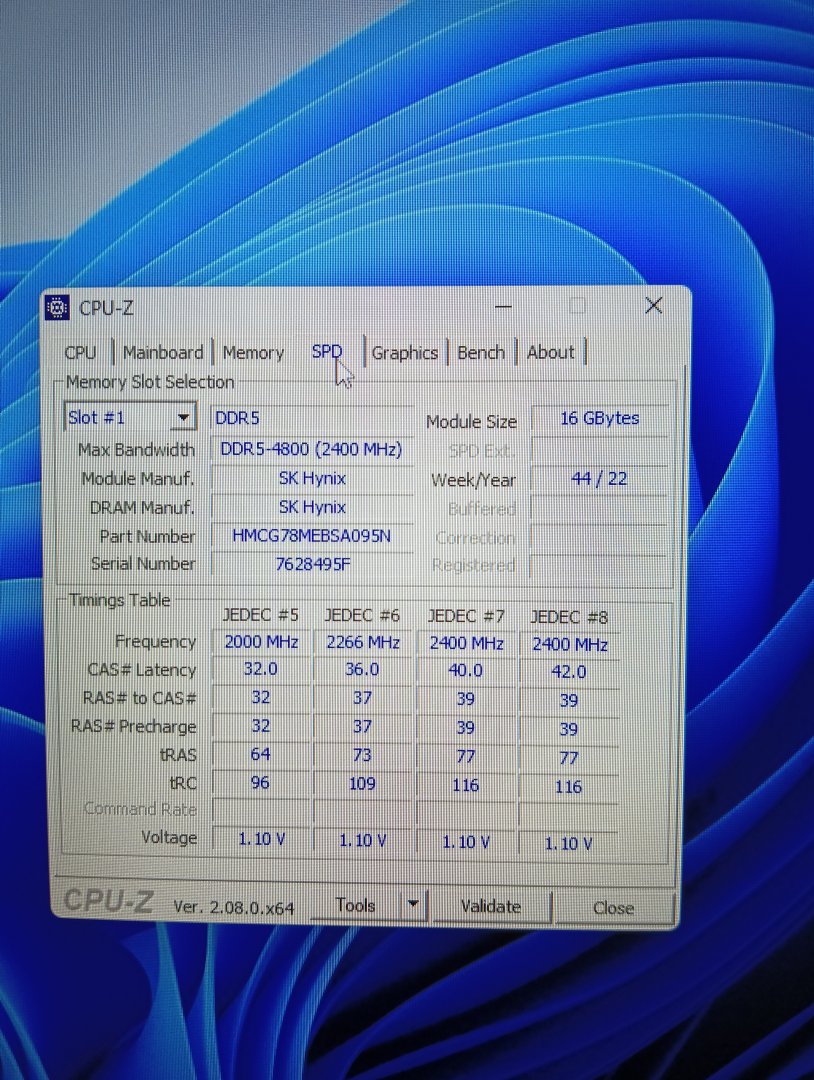The width and height of the screenshot is (814, 1080).
Task: Click the empty SPD Ext. field
Action: [599, 450]
